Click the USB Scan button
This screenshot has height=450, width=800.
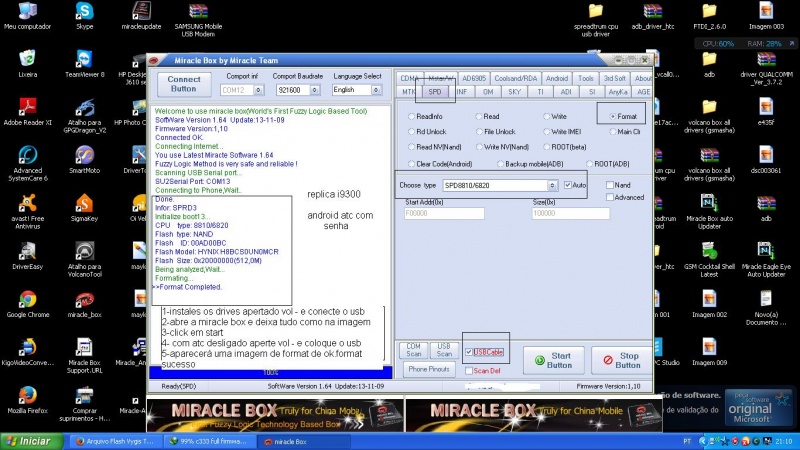pyautogui.click(x=444, y=350)
